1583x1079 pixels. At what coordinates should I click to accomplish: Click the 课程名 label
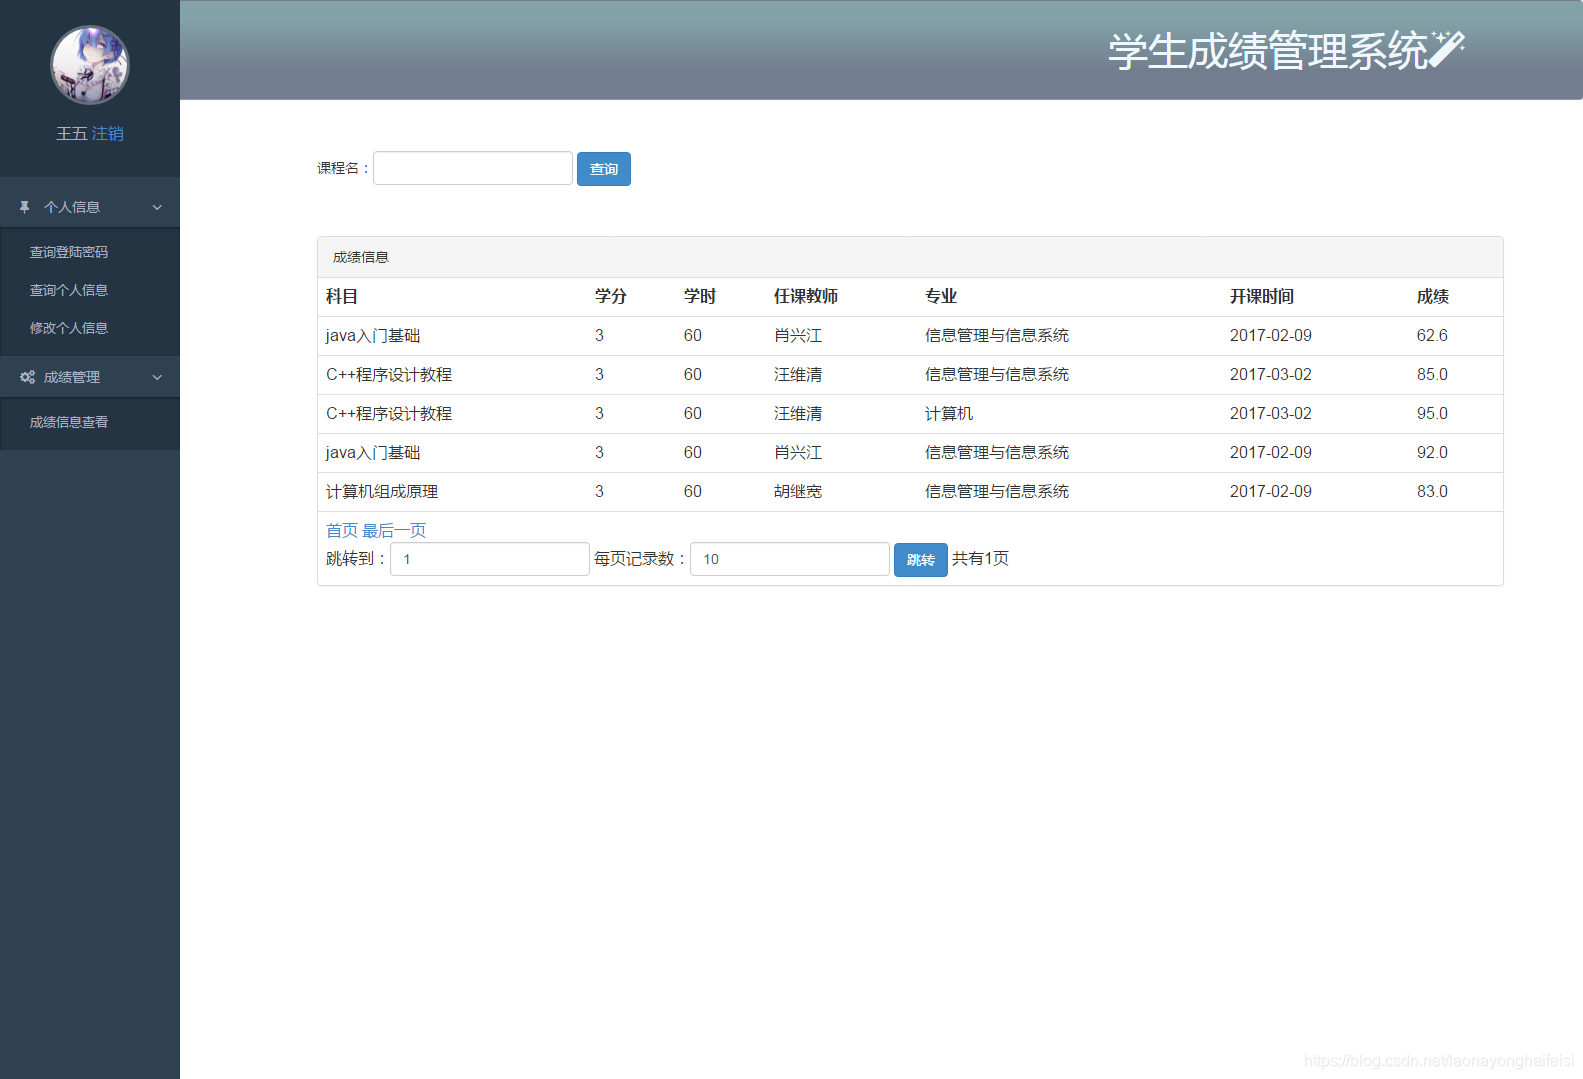pyautogui.click(x=343, y=168)
